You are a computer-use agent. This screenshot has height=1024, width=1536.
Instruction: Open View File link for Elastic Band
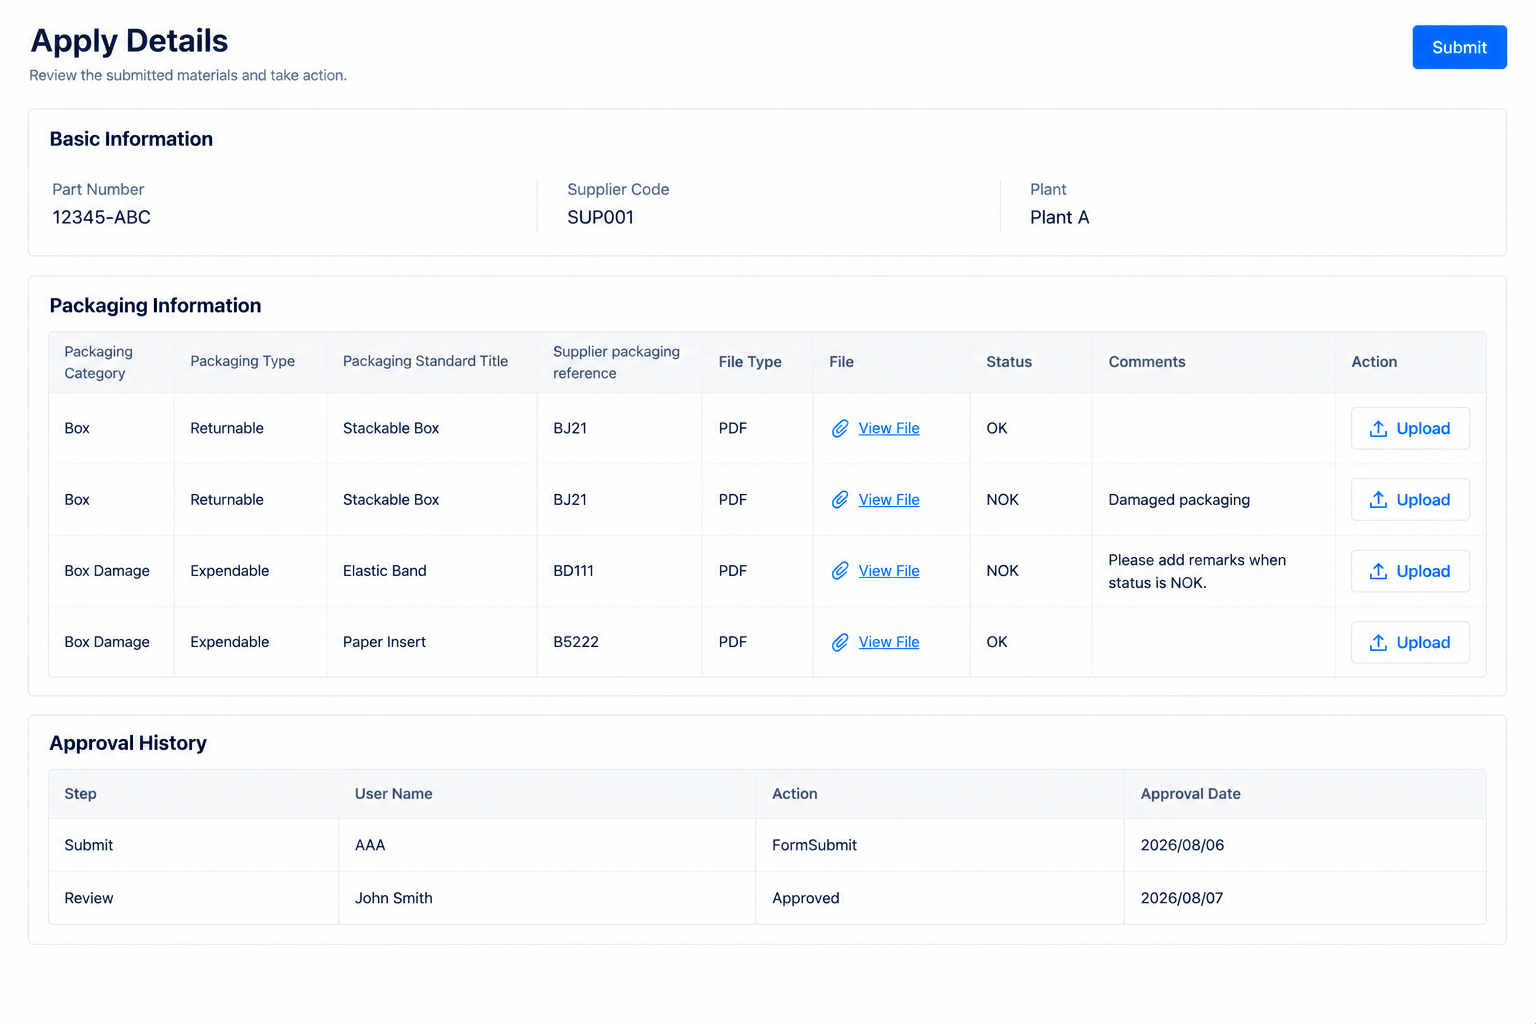(x=889, y=571)
